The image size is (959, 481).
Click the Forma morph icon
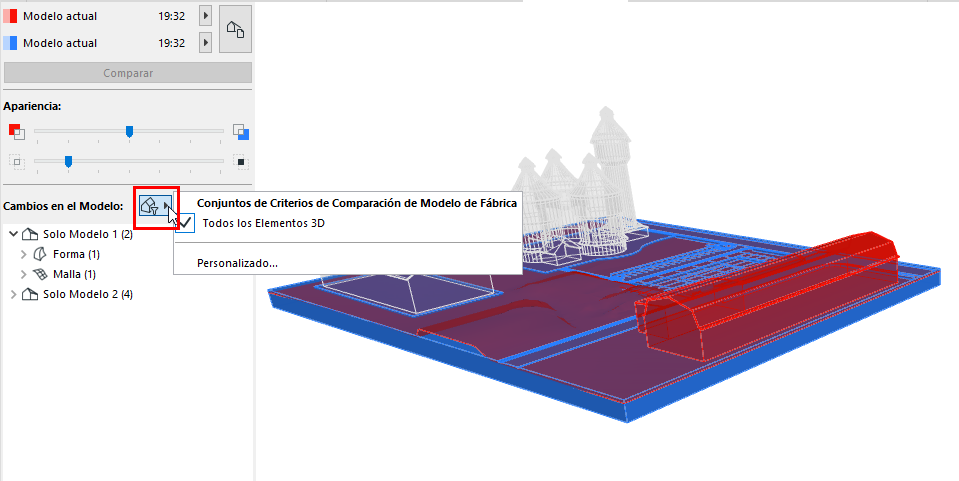(x=40, y=254)
